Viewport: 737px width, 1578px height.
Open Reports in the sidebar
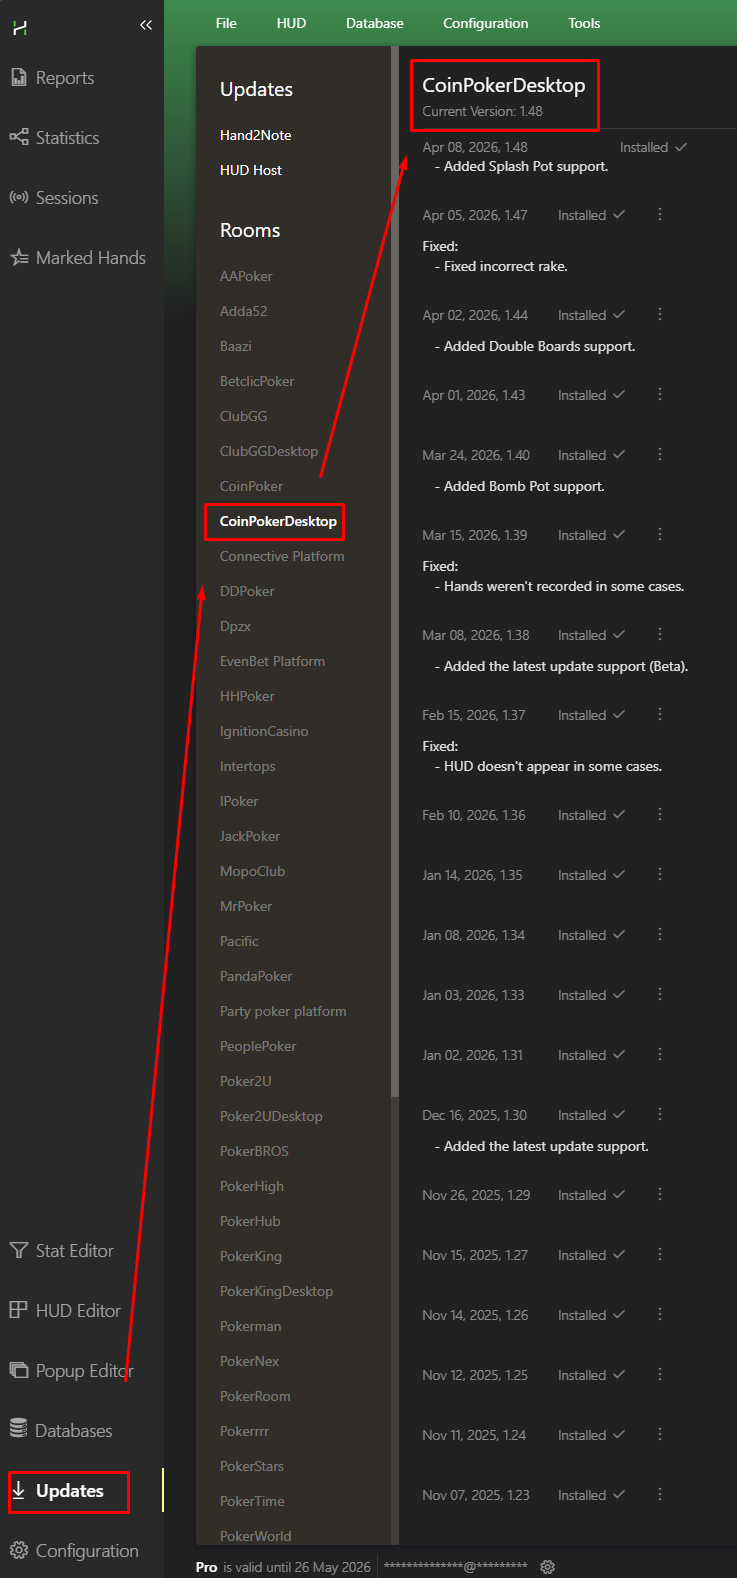(52, 78)
